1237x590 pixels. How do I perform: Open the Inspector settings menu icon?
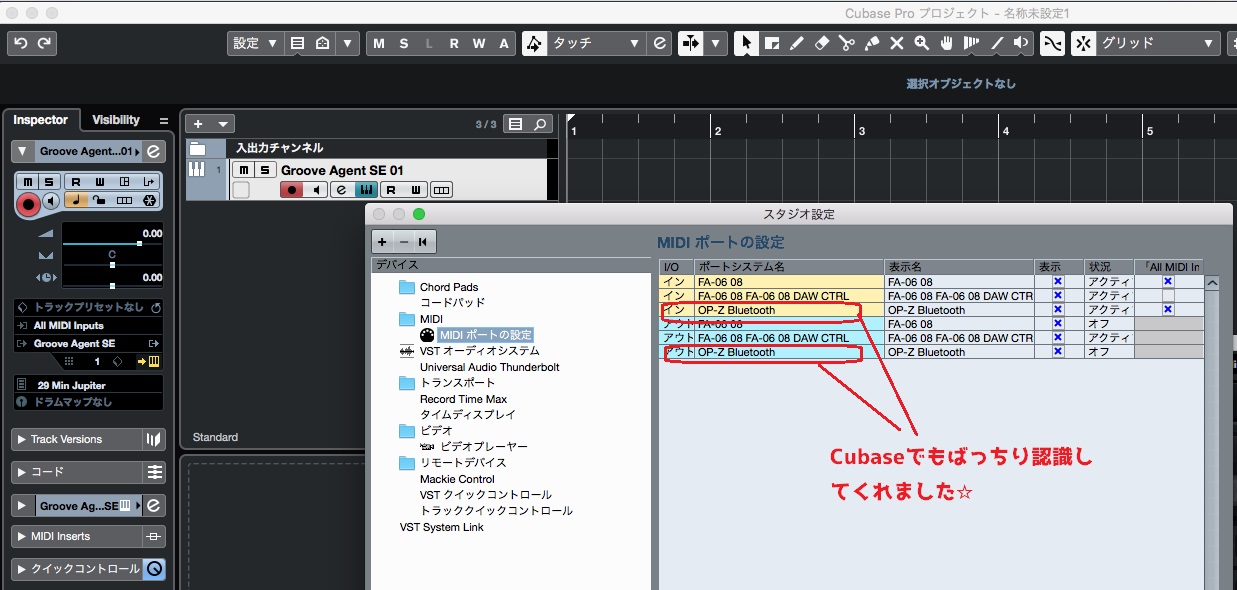pos(164,121)
